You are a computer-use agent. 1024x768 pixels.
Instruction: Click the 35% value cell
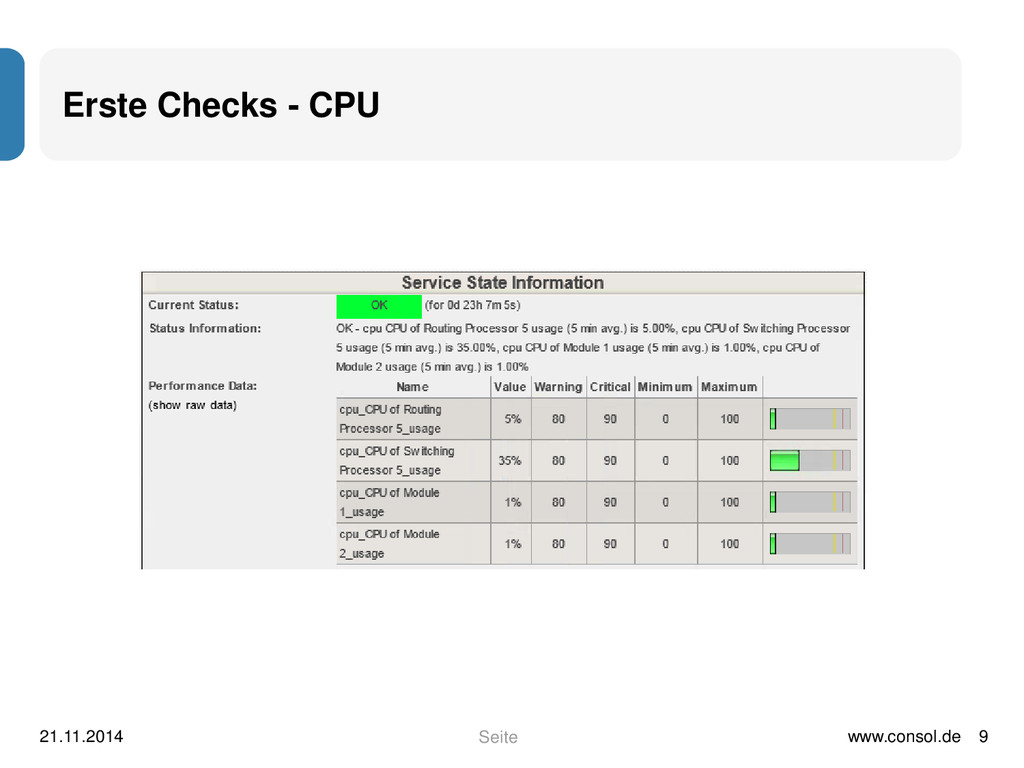click(x=510, y=460)
